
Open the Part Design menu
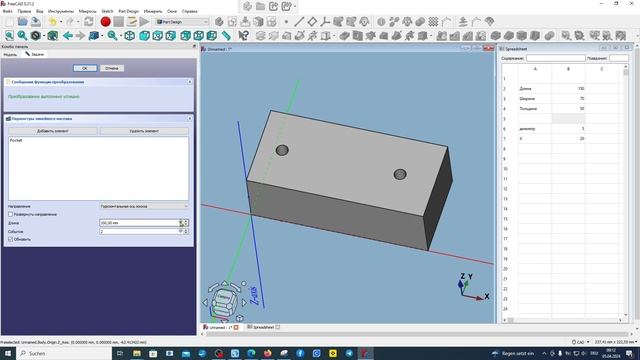[x=129, y=11]
